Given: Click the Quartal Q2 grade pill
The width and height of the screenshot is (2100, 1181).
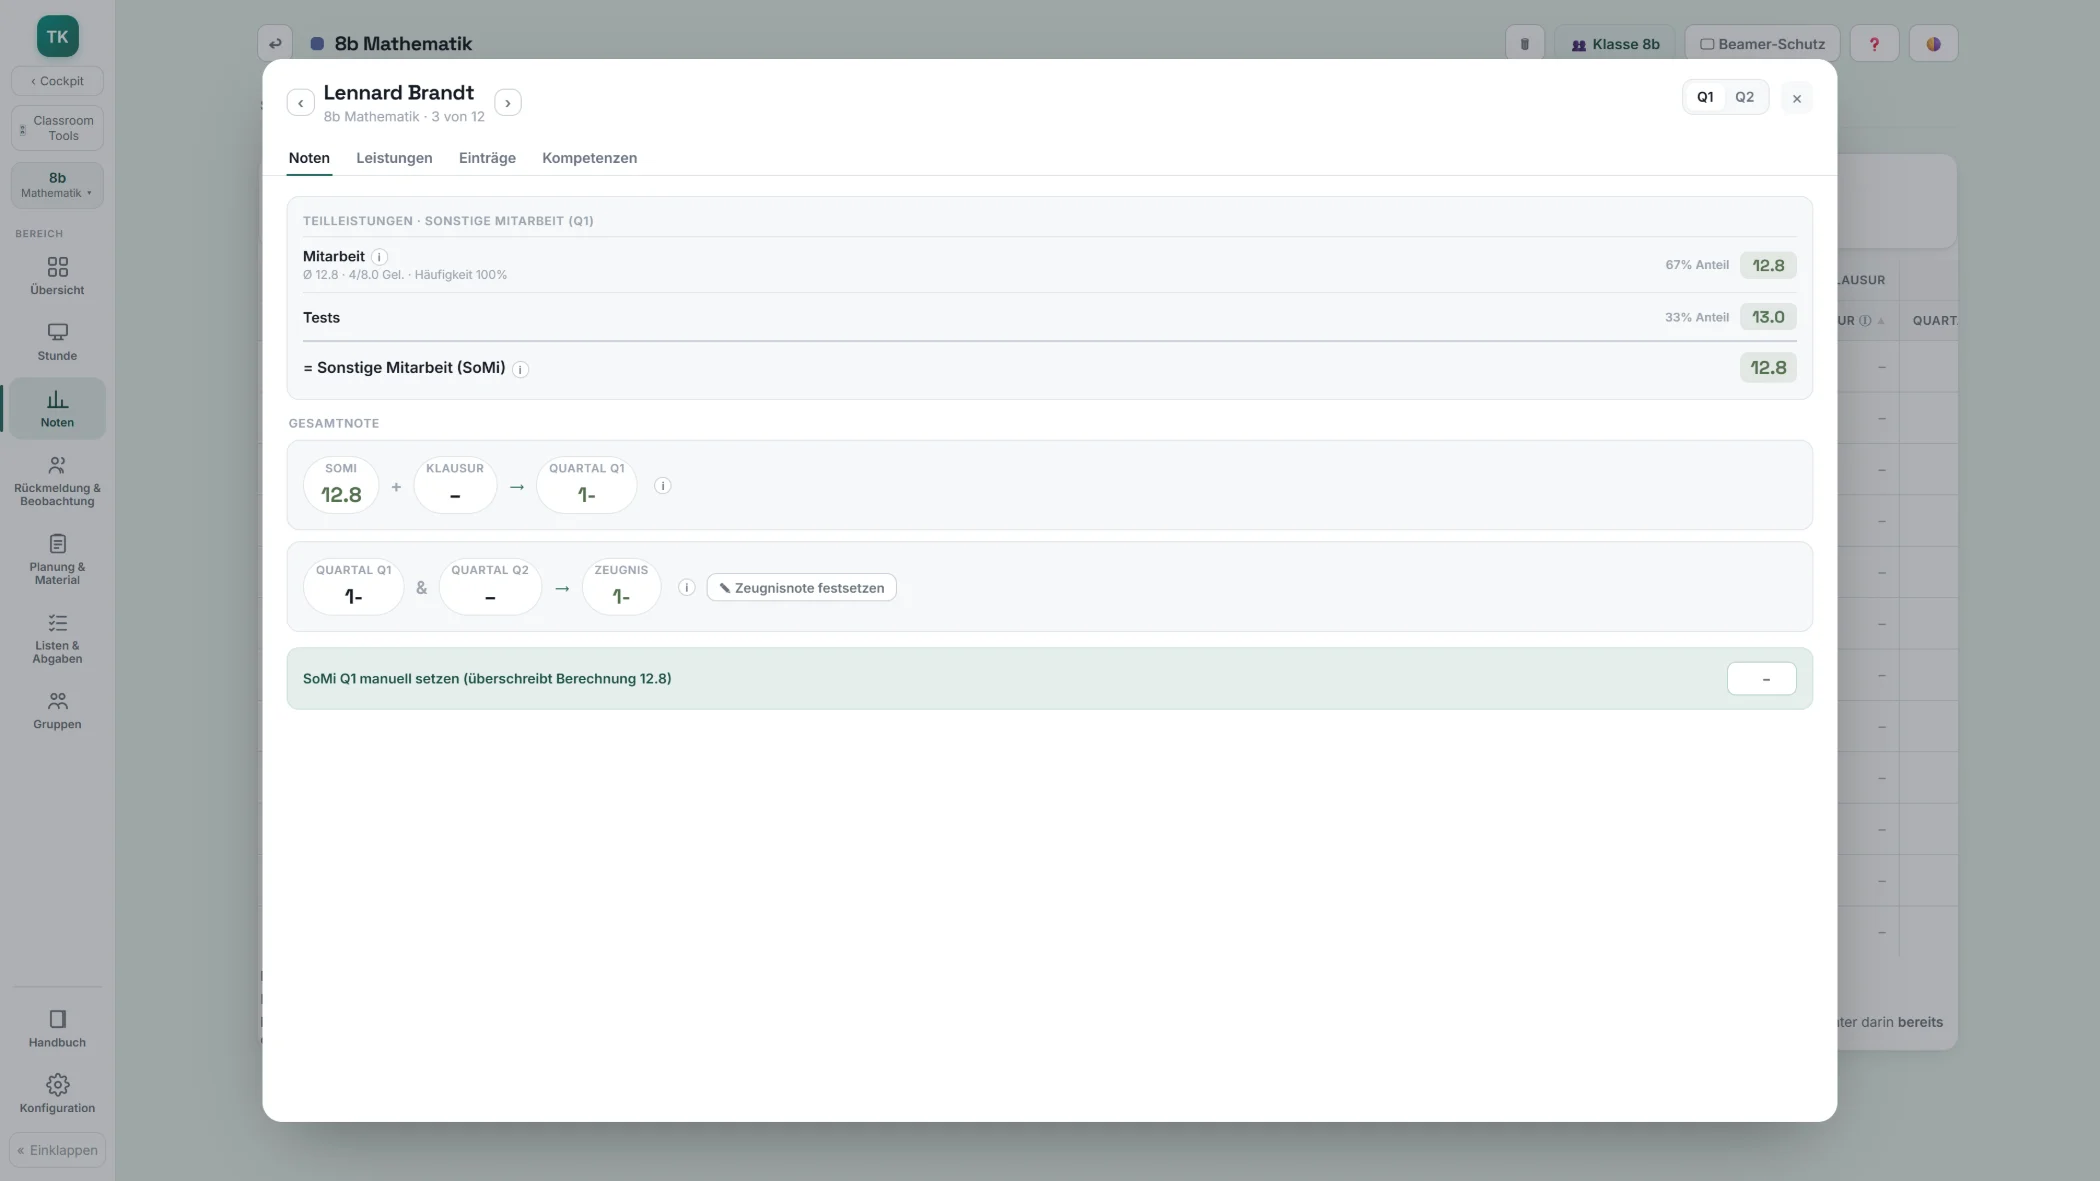Looking at the screenshot, I should pos(490,587).
